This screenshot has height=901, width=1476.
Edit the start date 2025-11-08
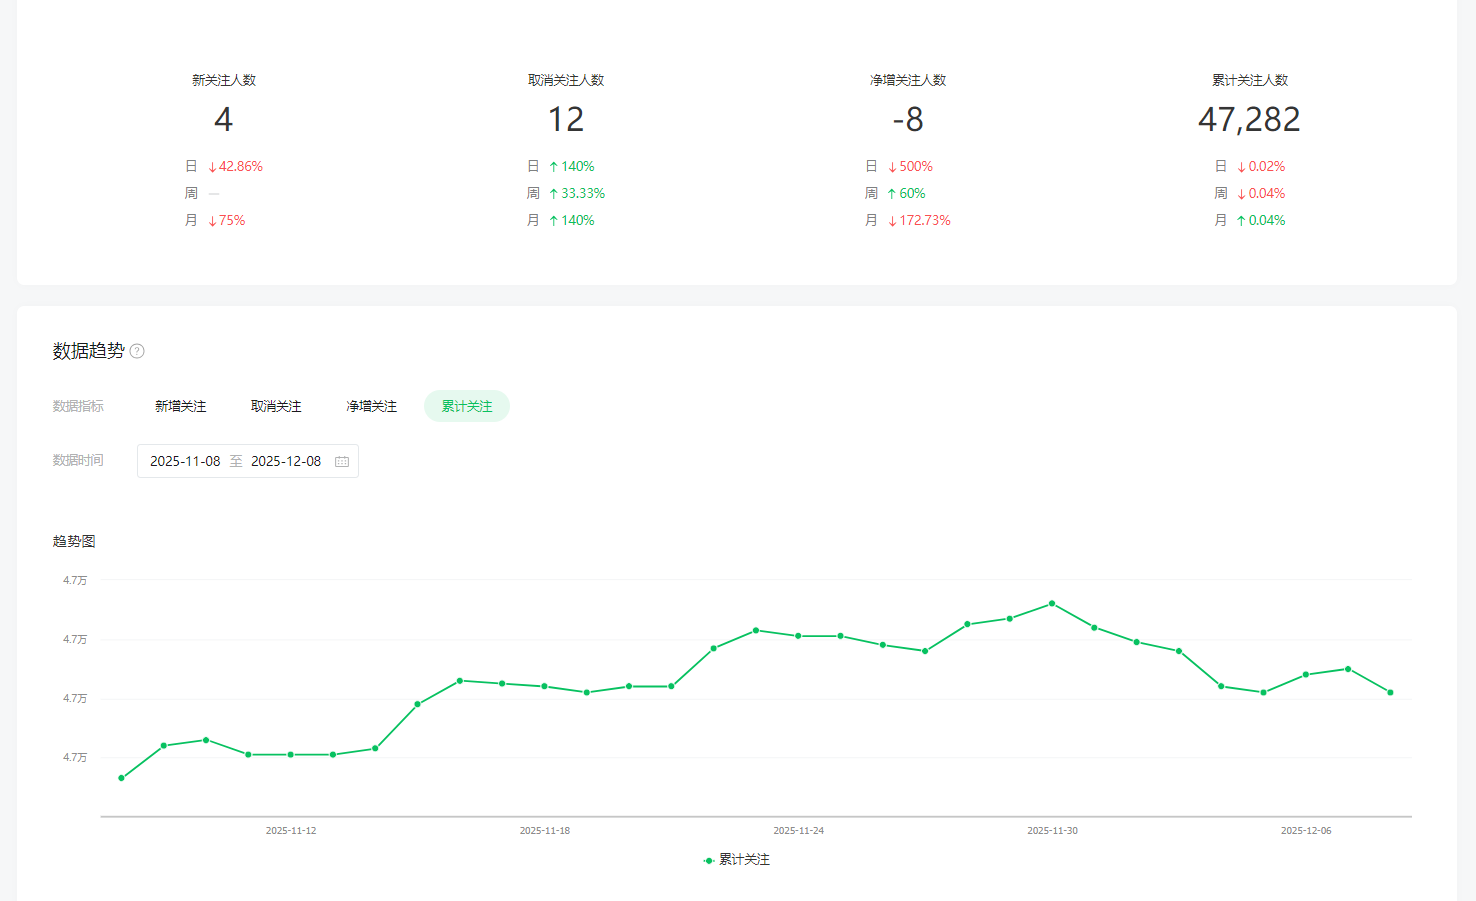coord(185,461)
